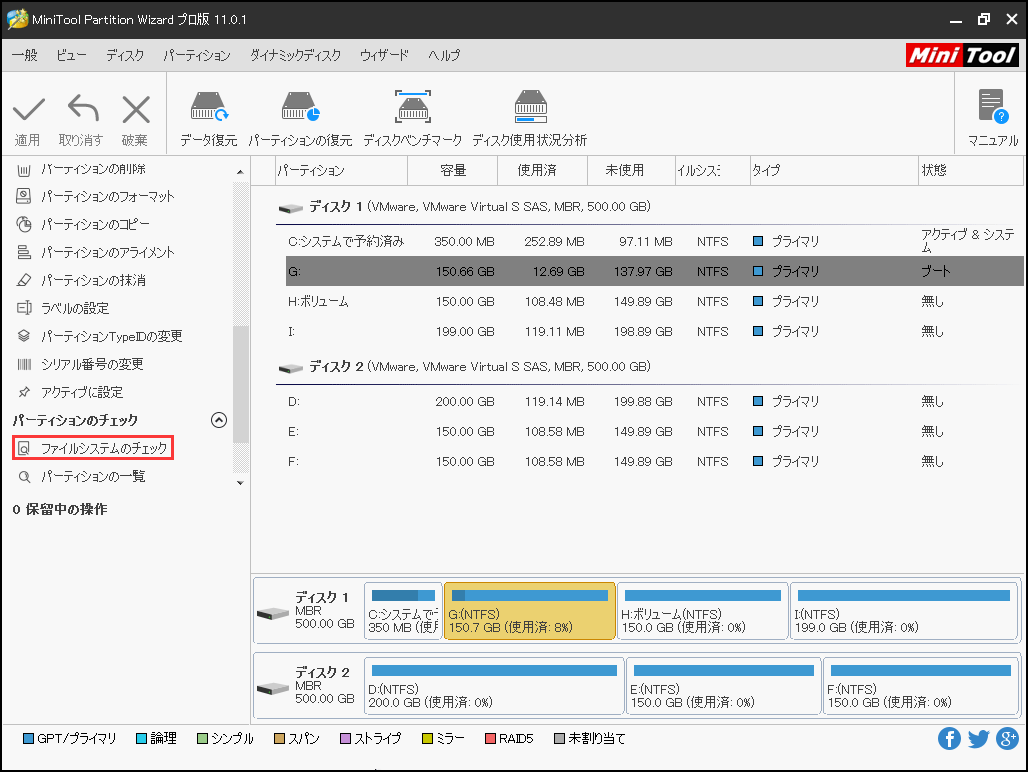Click I:(NTFS) block in disk map
This screenshot has height=772, width=1028.
pos(904,611)
